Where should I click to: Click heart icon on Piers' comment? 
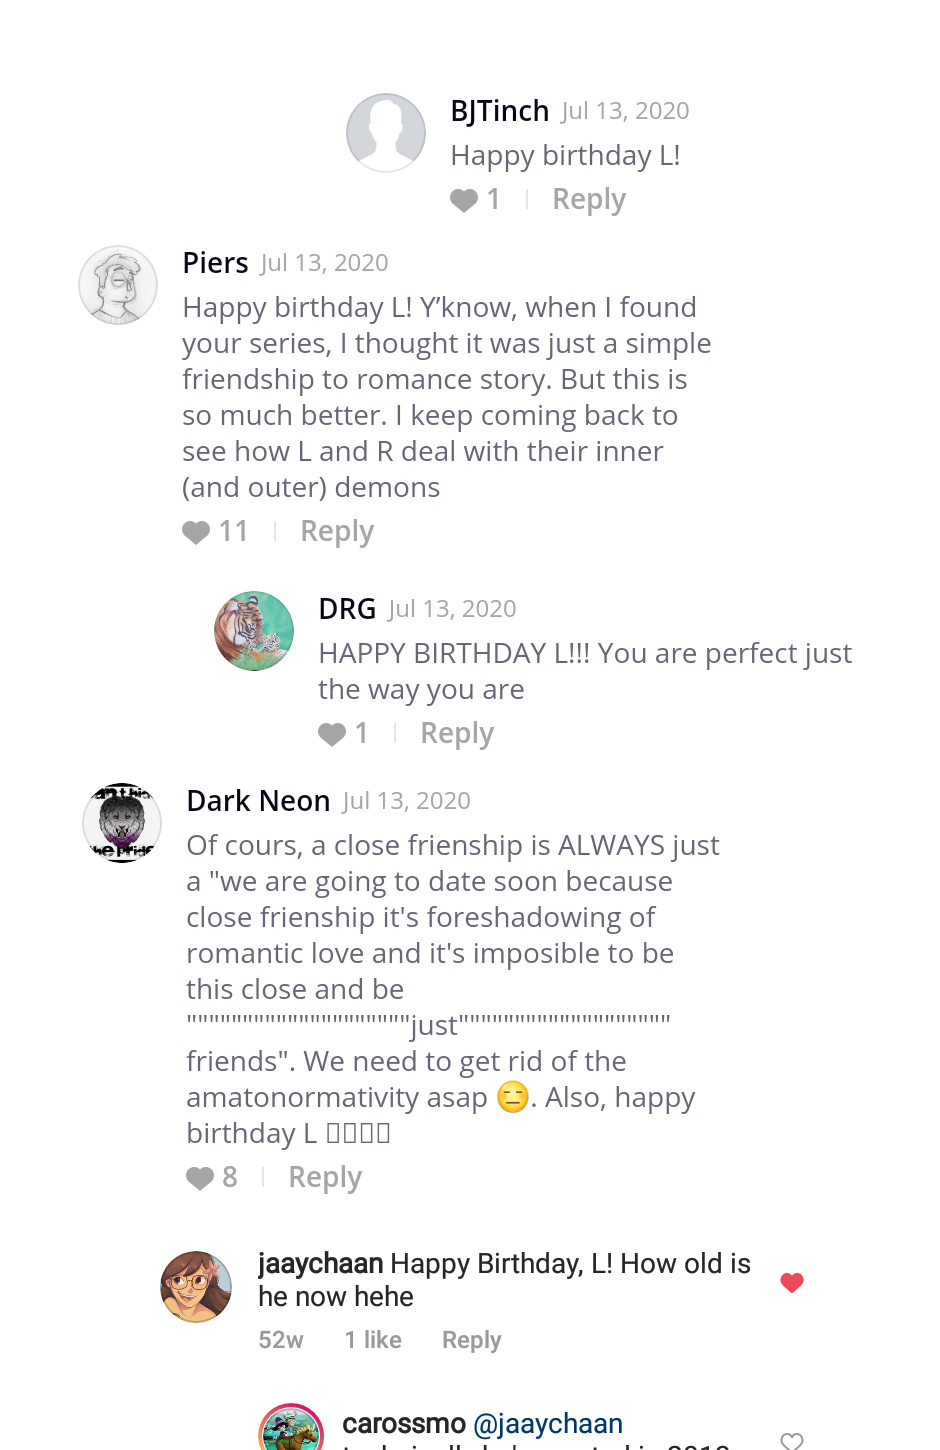[x=196, y=533]
